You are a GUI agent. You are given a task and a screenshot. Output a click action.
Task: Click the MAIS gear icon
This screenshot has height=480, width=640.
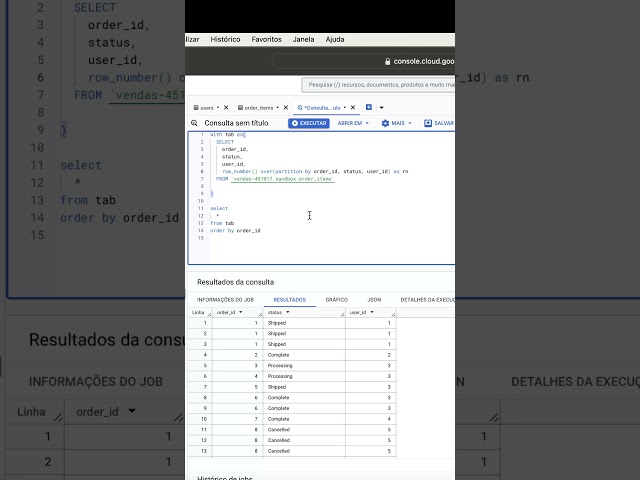click(385, 123)
